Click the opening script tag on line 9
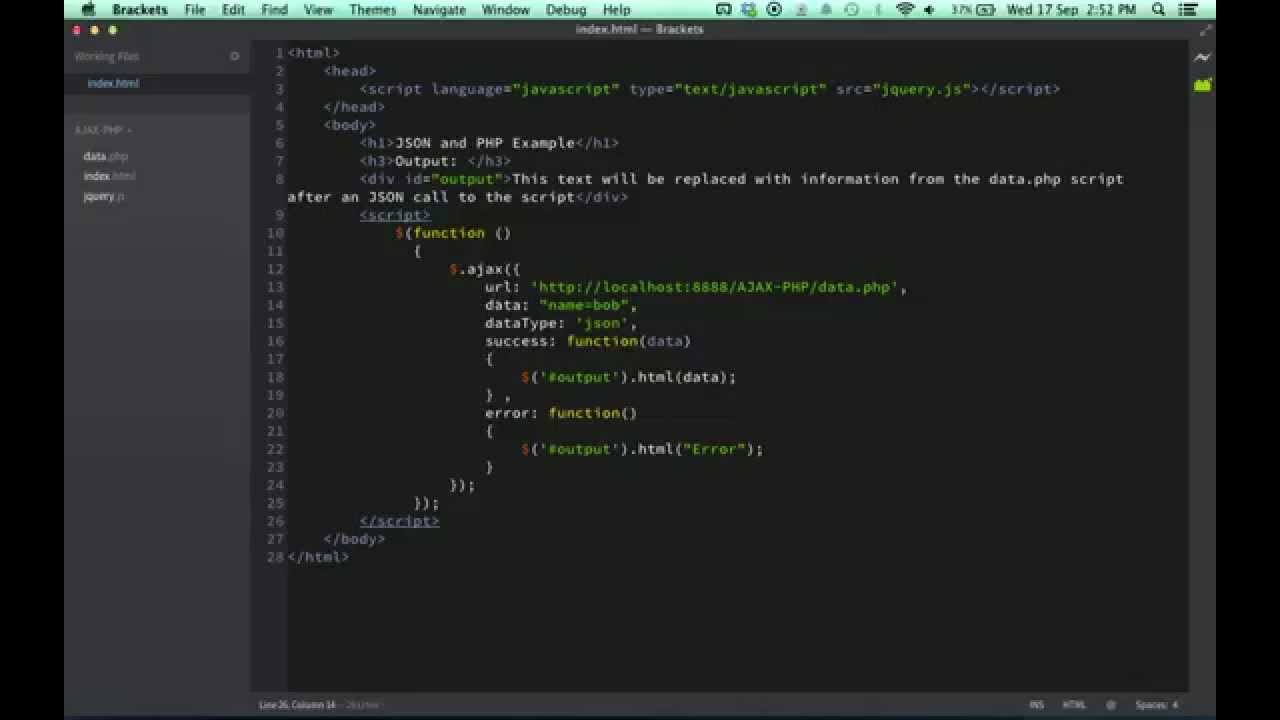Screen dimensions: 1280x720 coord(395,215)
